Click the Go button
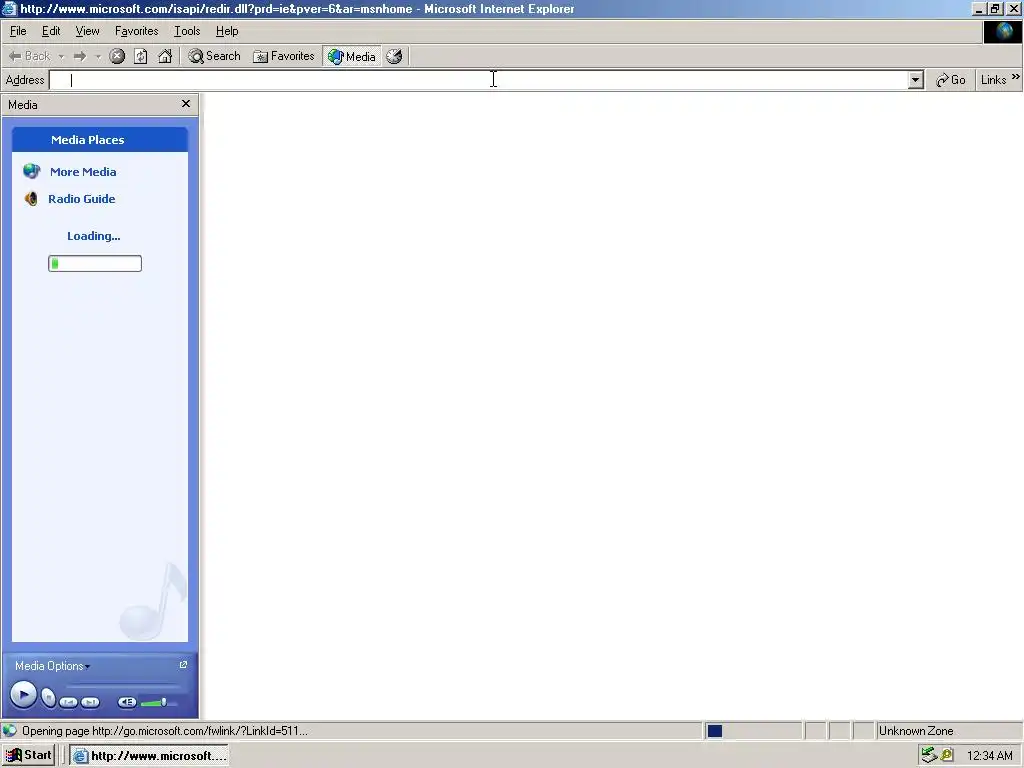 pyautogui.click(x=950, y=80)
